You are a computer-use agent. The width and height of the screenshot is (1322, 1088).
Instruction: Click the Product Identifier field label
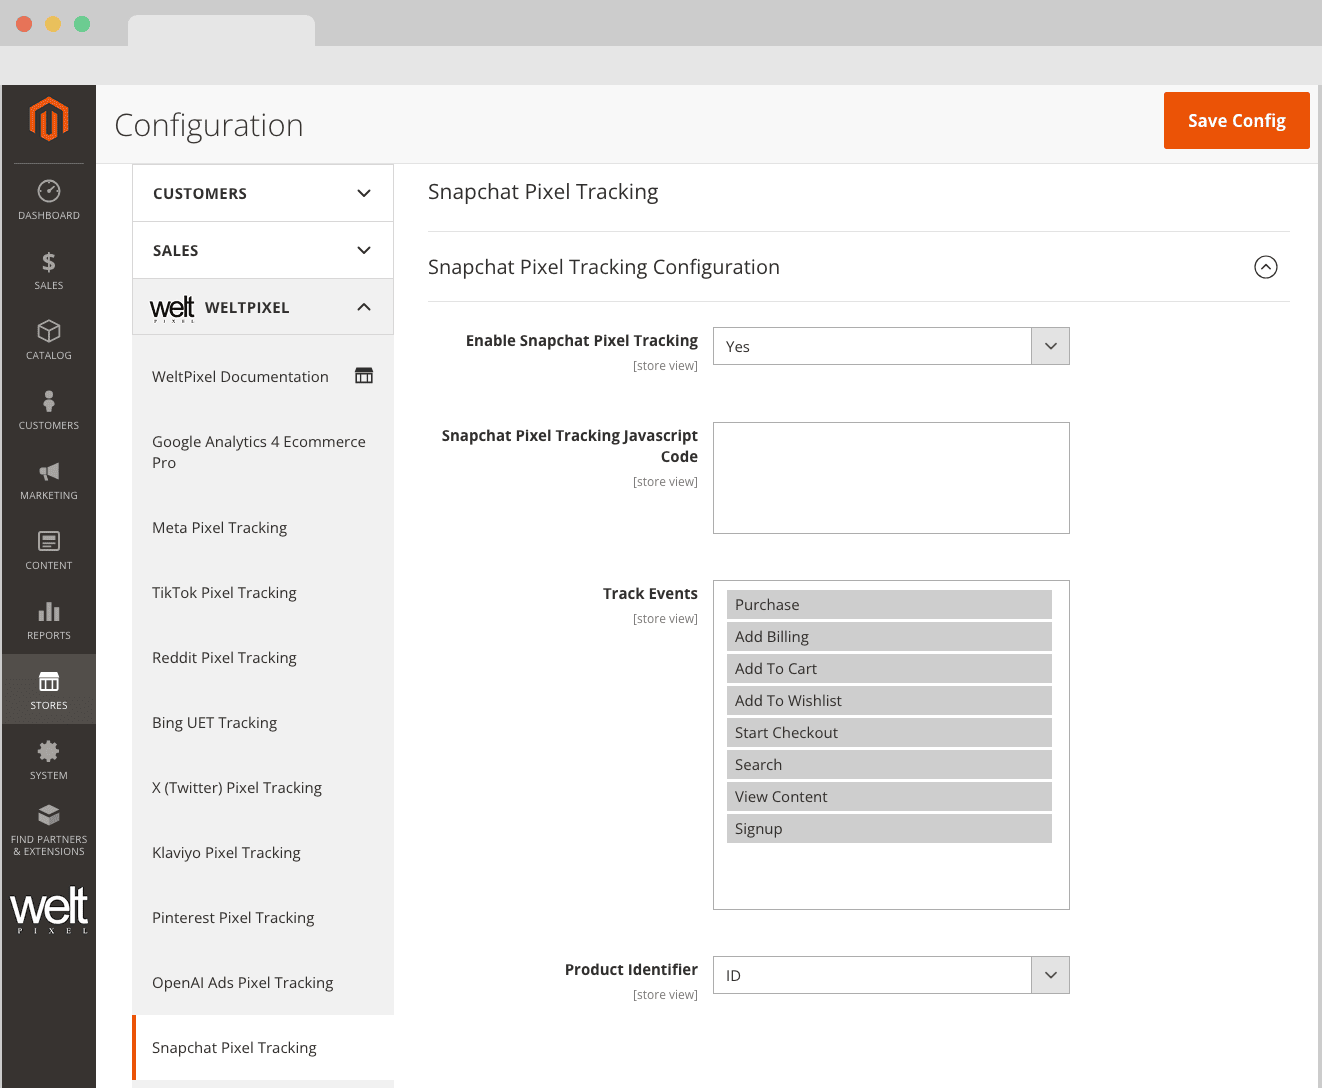click(x=631, y=970)
